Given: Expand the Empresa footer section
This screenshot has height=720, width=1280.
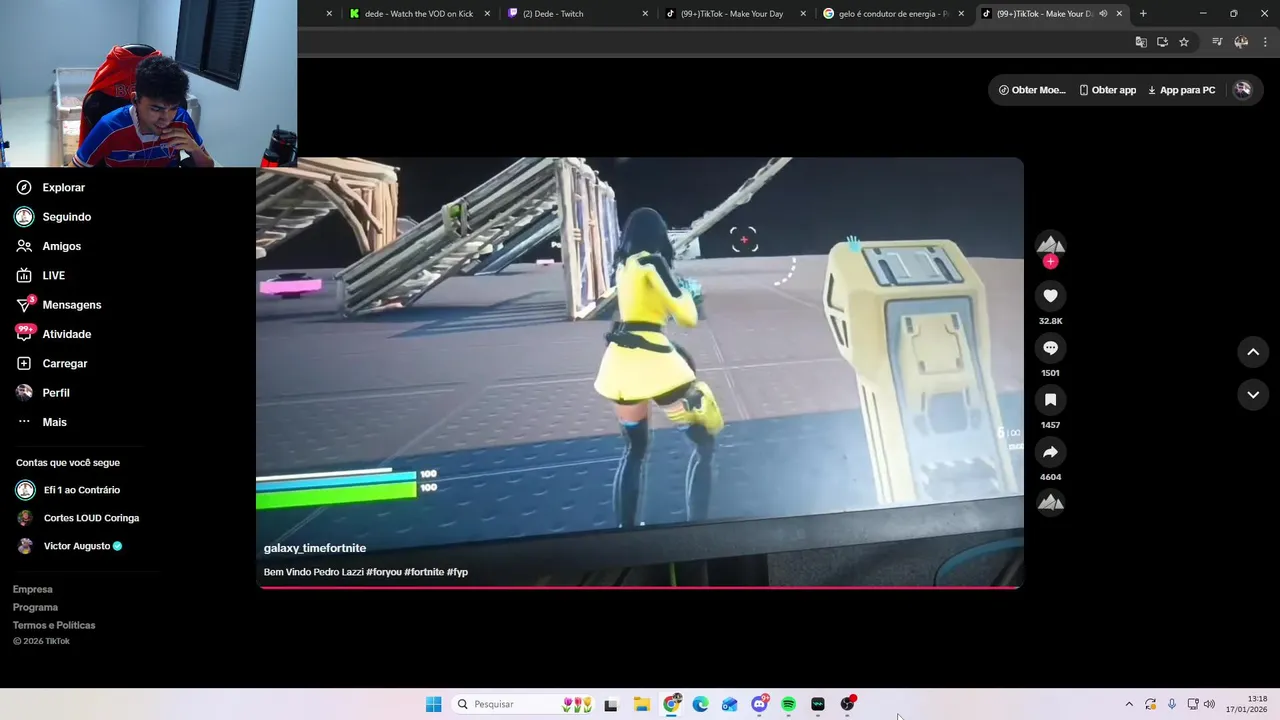Looking at the screenshot, I should tap(33, 589).
